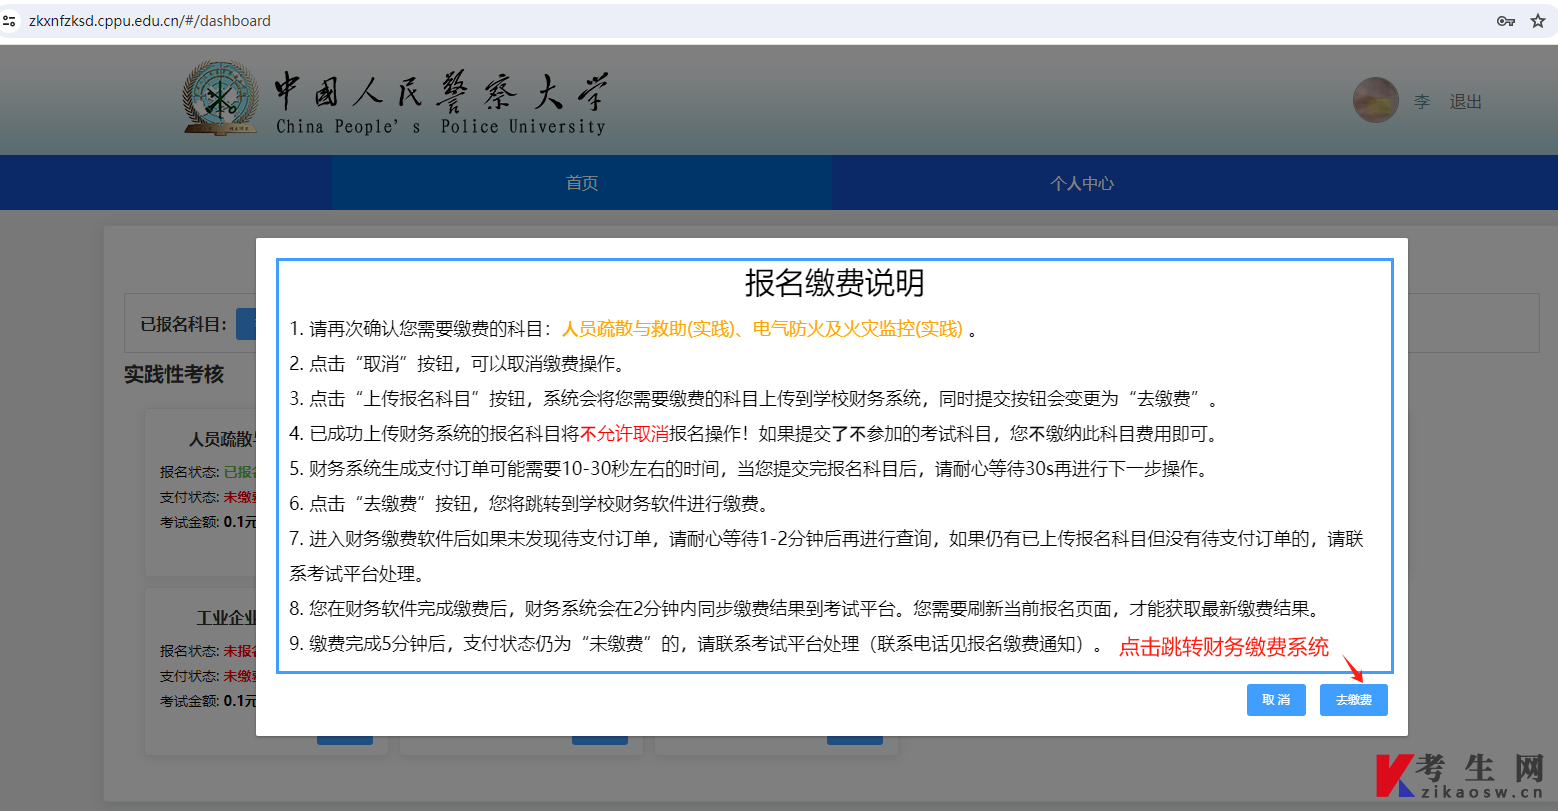
Task: Open the 首页 tab
Action: pos(581,183)
